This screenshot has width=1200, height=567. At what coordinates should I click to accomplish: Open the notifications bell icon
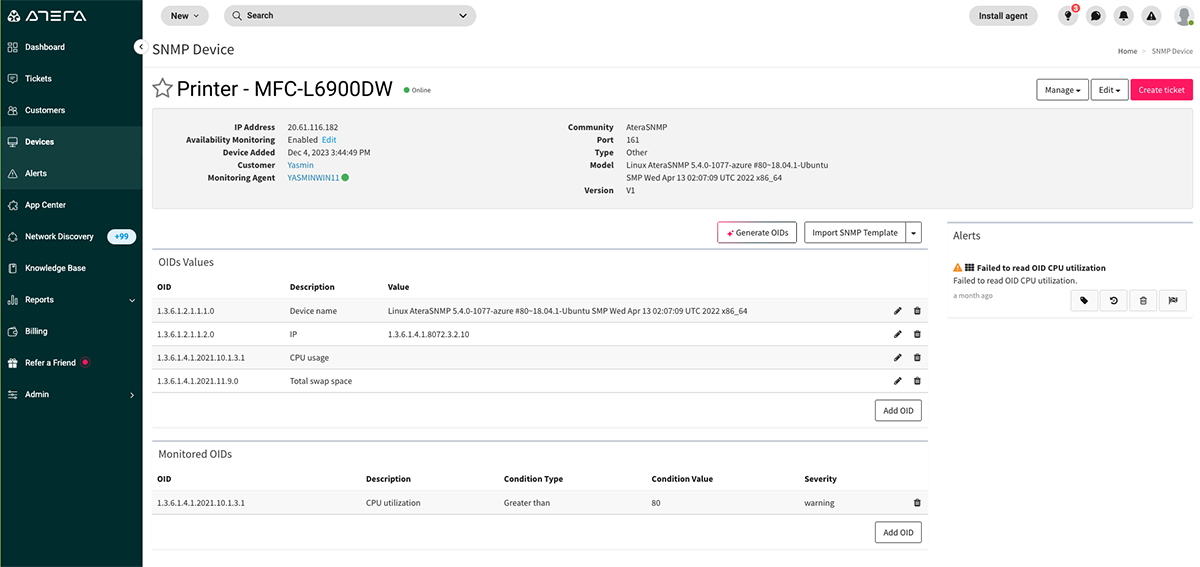click(1124, 16)
